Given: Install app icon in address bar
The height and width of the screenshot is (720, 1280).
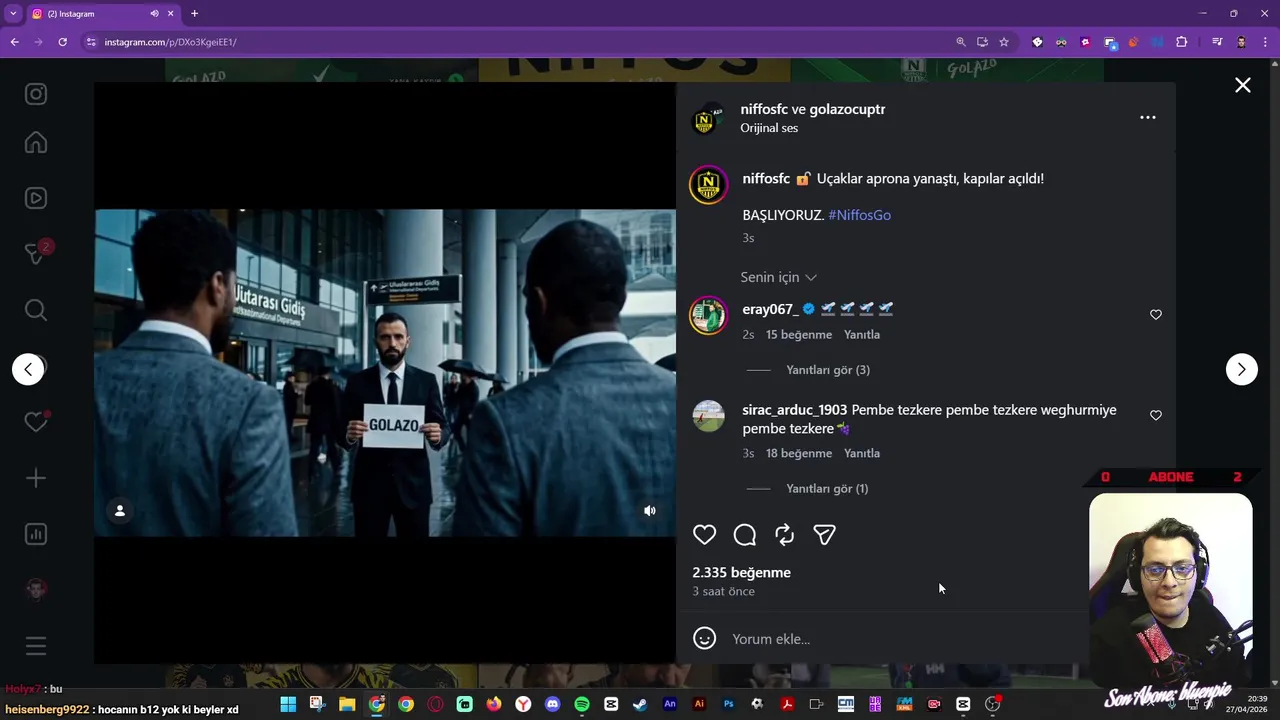Looking at the screenshot, I should (982, 42).
